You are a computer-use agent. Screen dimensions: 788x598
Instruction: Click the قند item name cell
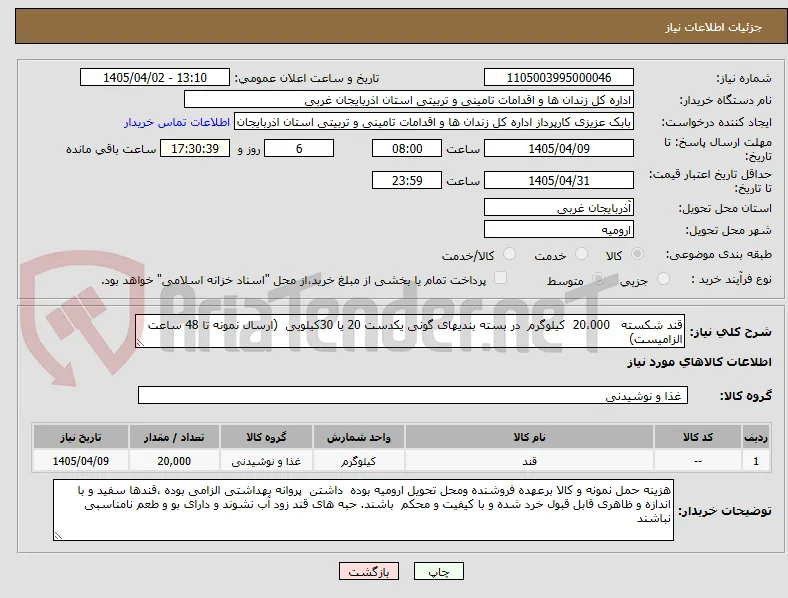tap(529, 461)
